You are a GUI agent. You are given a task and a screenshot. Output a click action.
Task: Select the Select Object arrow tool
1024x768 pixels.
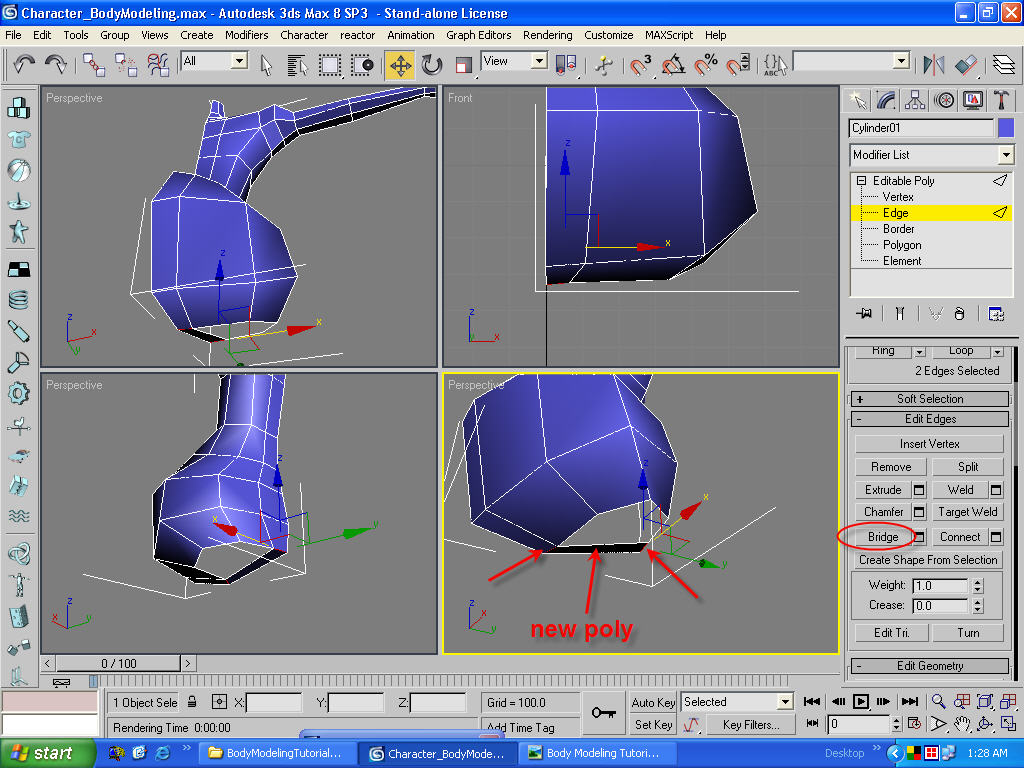(266, 65)
